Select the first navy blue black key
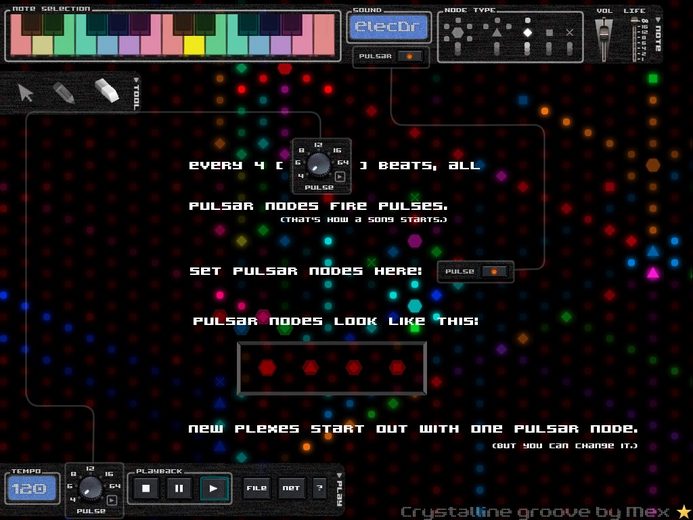This screenshot has width=693, height=520. [x=118, y=24]
